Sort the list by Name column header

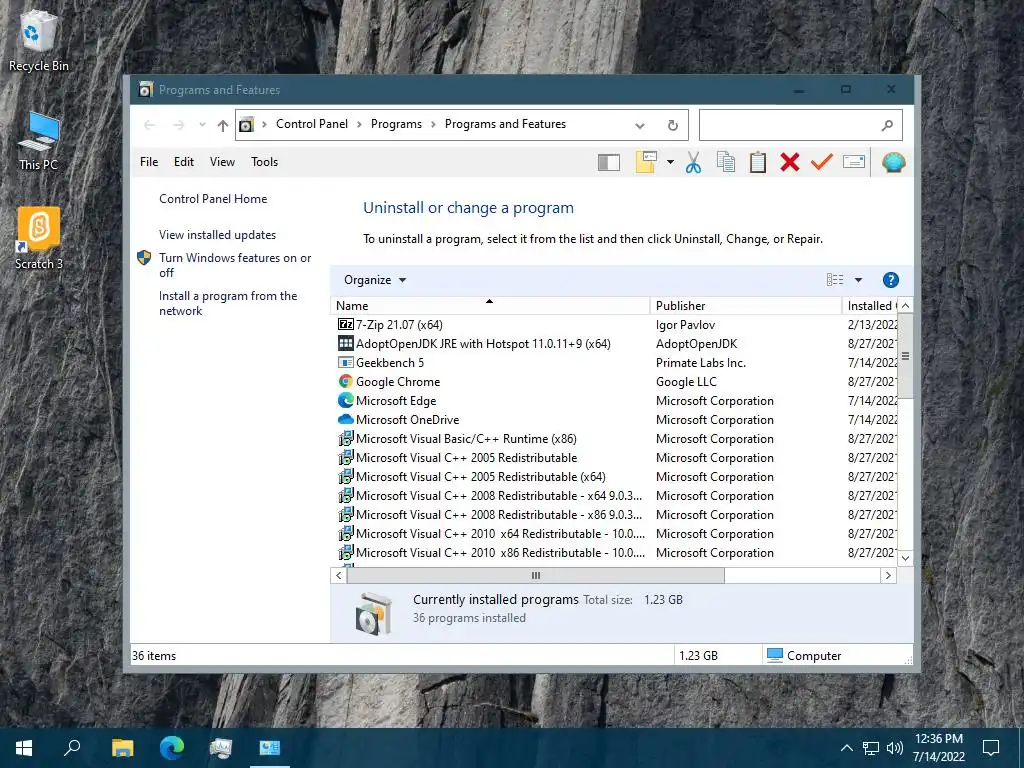tap(490, 306)
